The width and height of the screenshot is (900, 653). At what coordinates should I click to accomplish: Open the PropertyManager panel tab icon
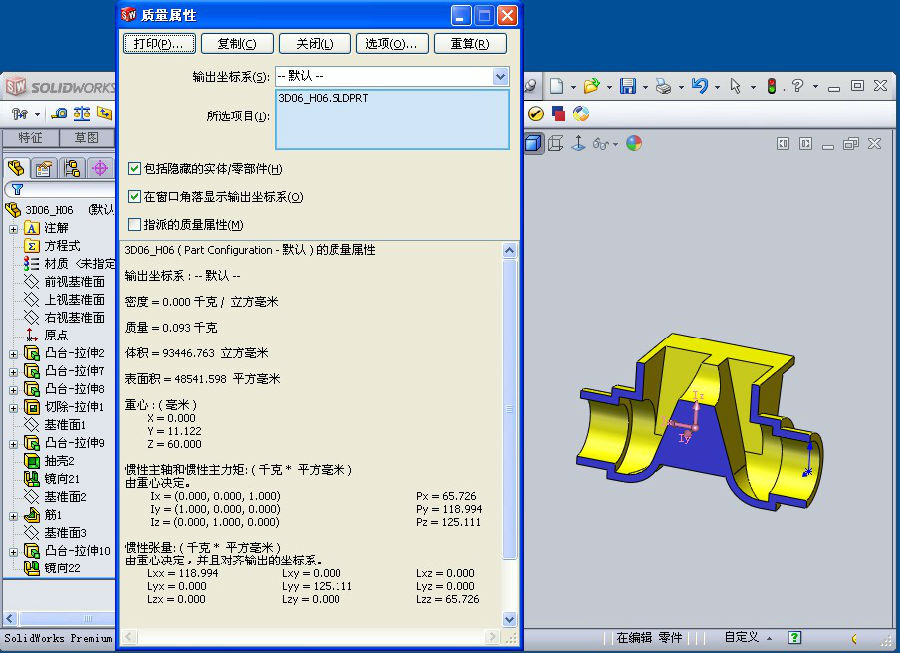[x=43, y=168]
